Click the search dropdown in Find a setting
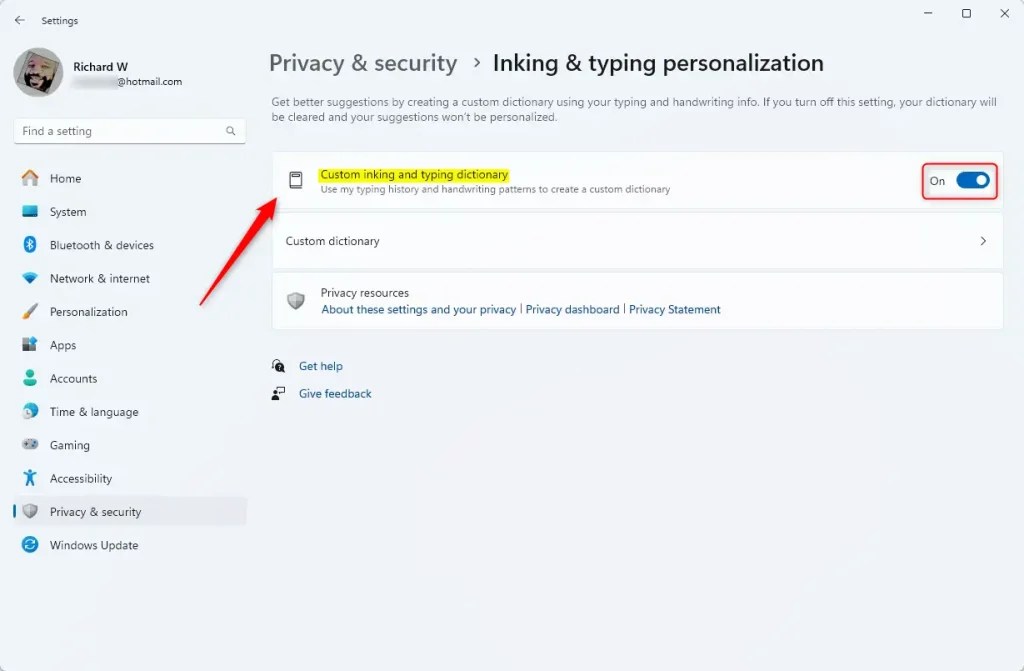The height and width of the screenshot is (671, 1024). [x=229, y=131]
